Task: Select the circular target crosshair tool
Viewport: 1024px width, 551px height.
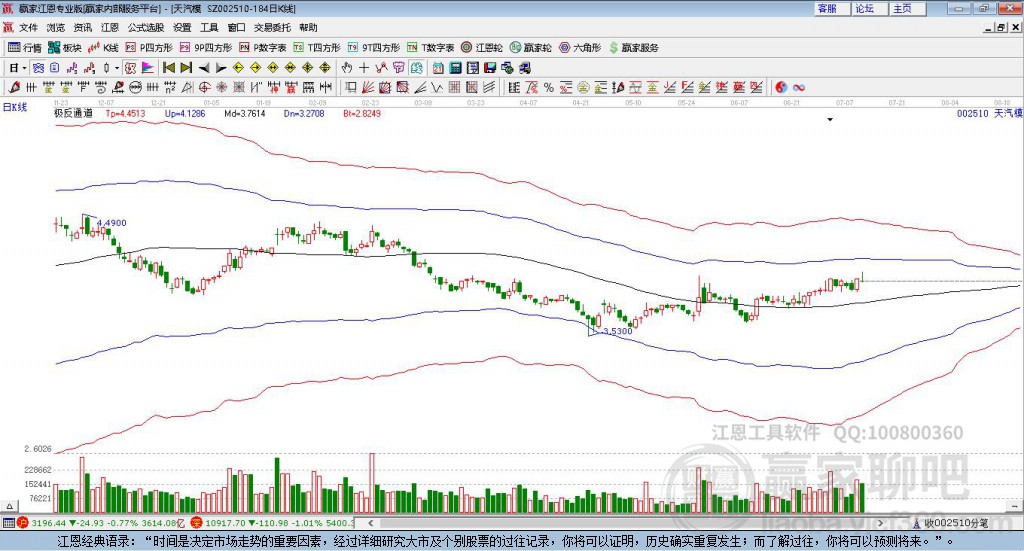Action: (204, 87)
